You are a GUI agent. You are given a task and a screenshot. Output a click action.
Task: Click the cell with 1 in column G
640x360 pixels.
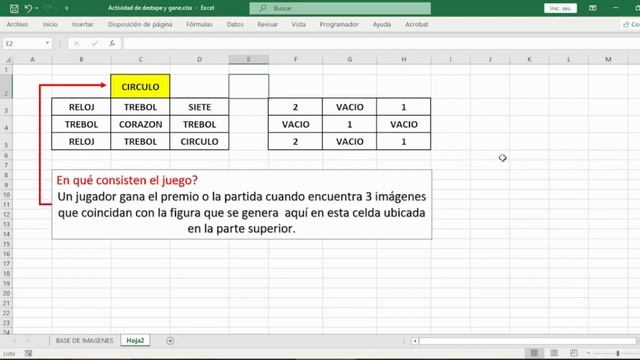click(349, 124)
